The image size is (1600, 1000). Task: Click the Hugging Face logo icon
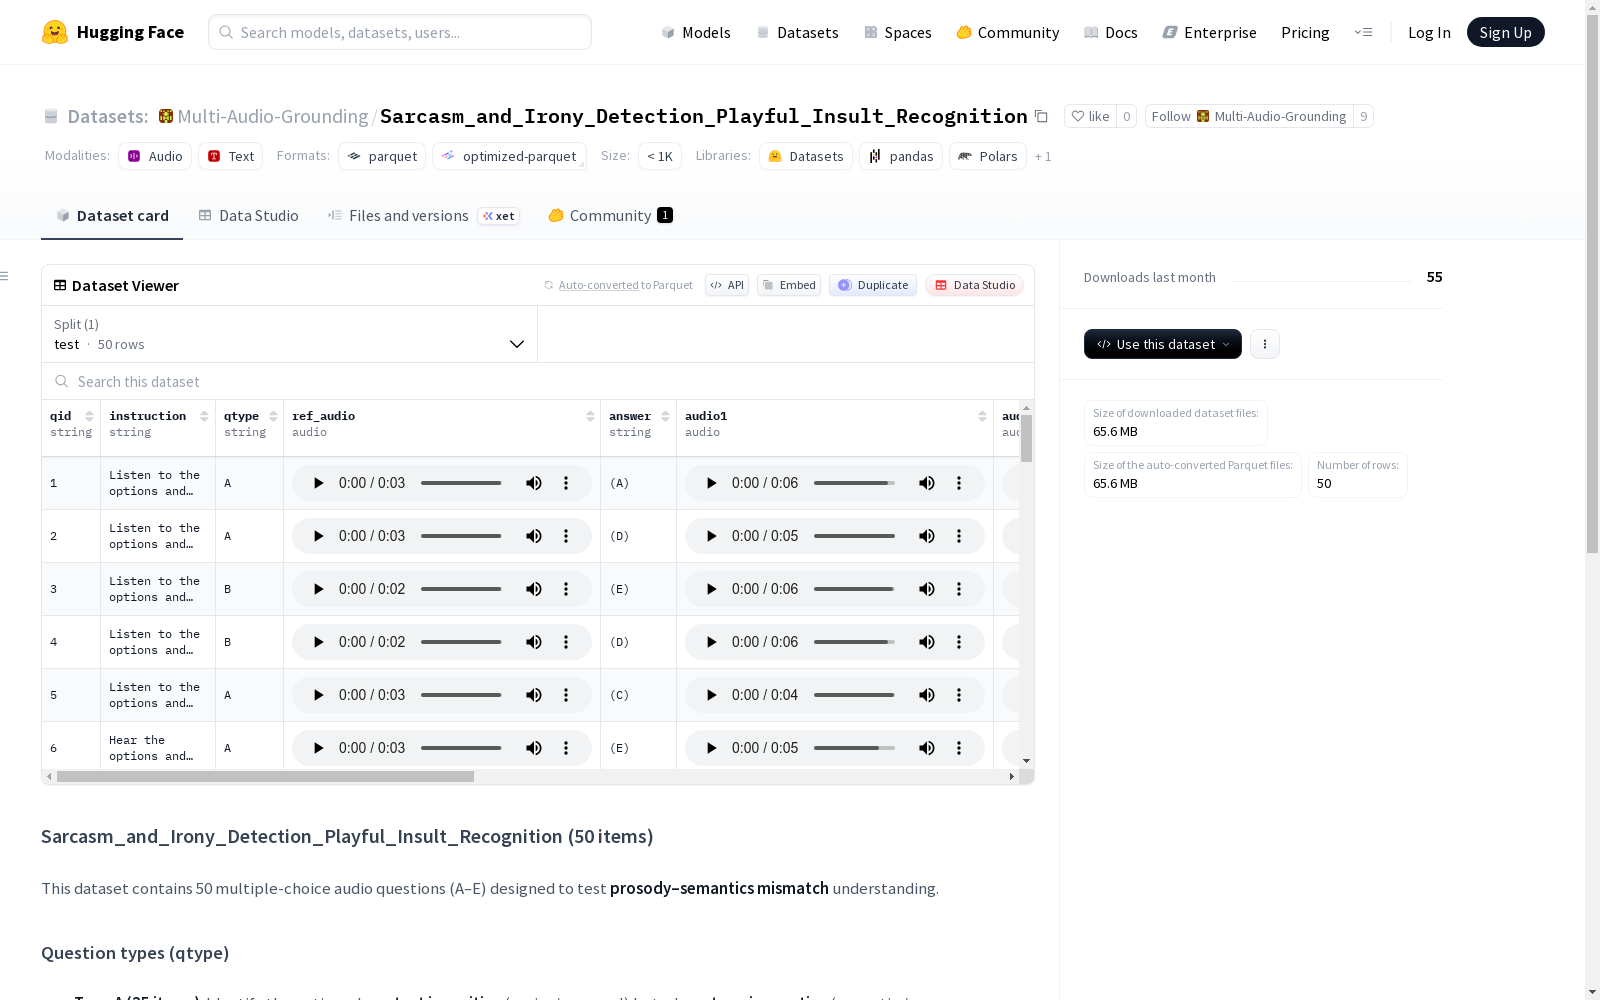tap(55, 32)
